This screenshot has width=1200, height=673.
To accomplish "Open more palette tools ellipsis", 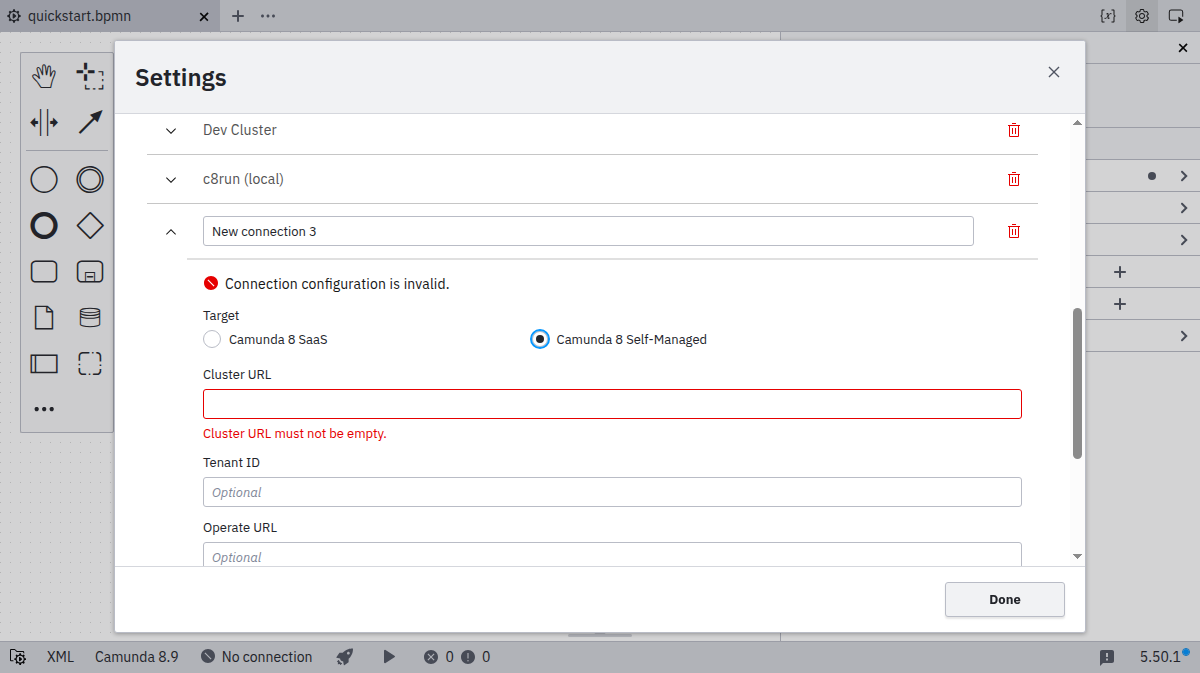I will point(44,409).
